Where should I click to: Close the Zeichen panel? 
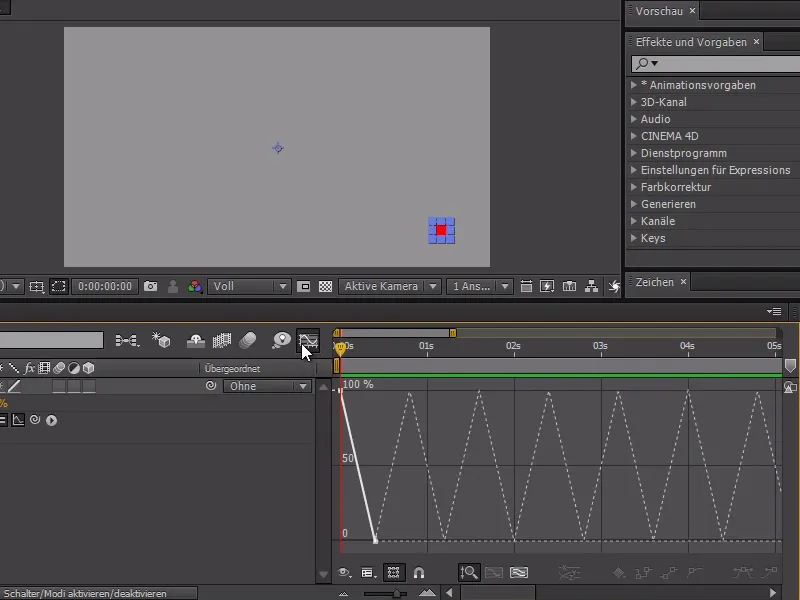(683, 282)
